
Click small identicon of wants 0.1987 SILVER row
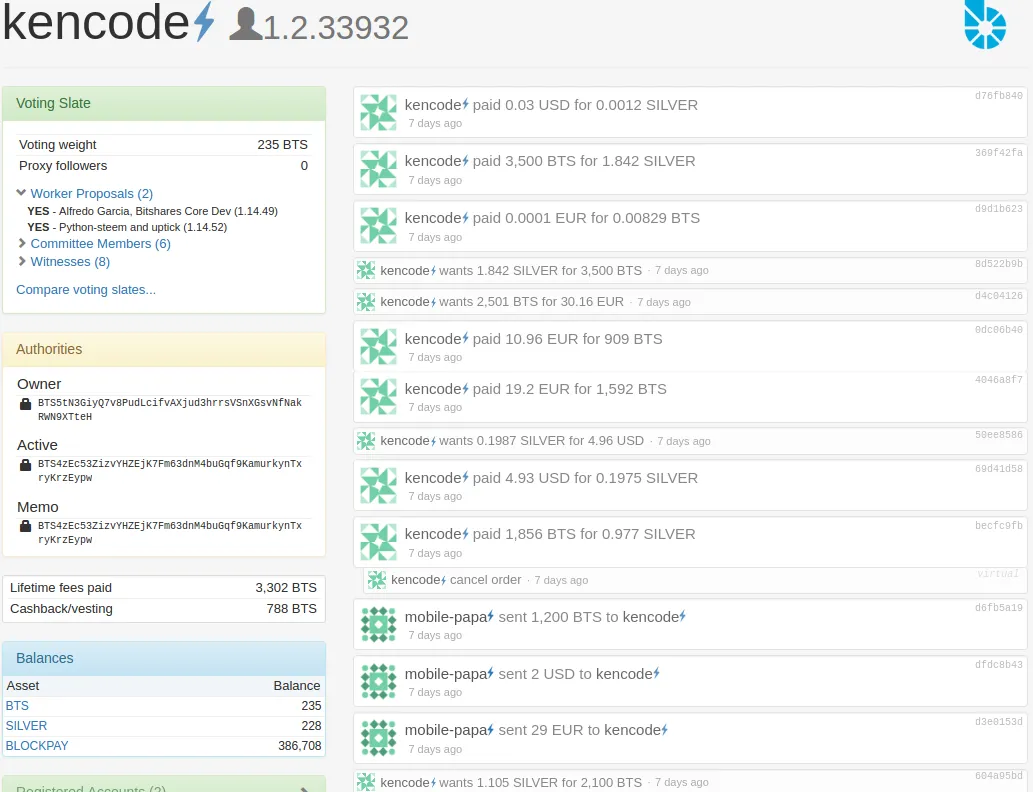point(366,441)
